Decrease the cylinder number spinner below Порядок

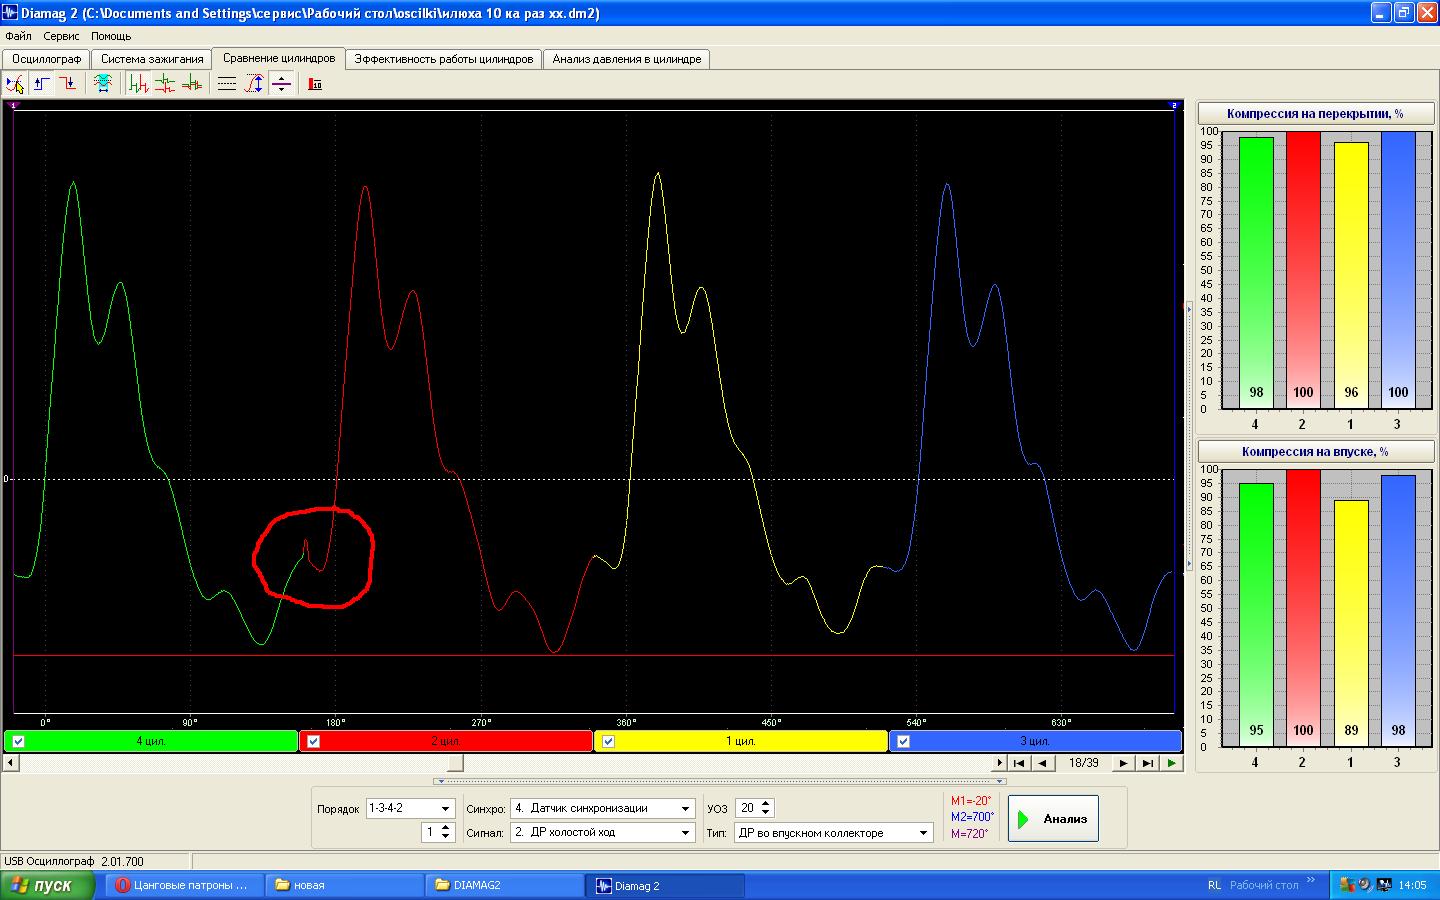pyautogui.click(x=446, y=836)
